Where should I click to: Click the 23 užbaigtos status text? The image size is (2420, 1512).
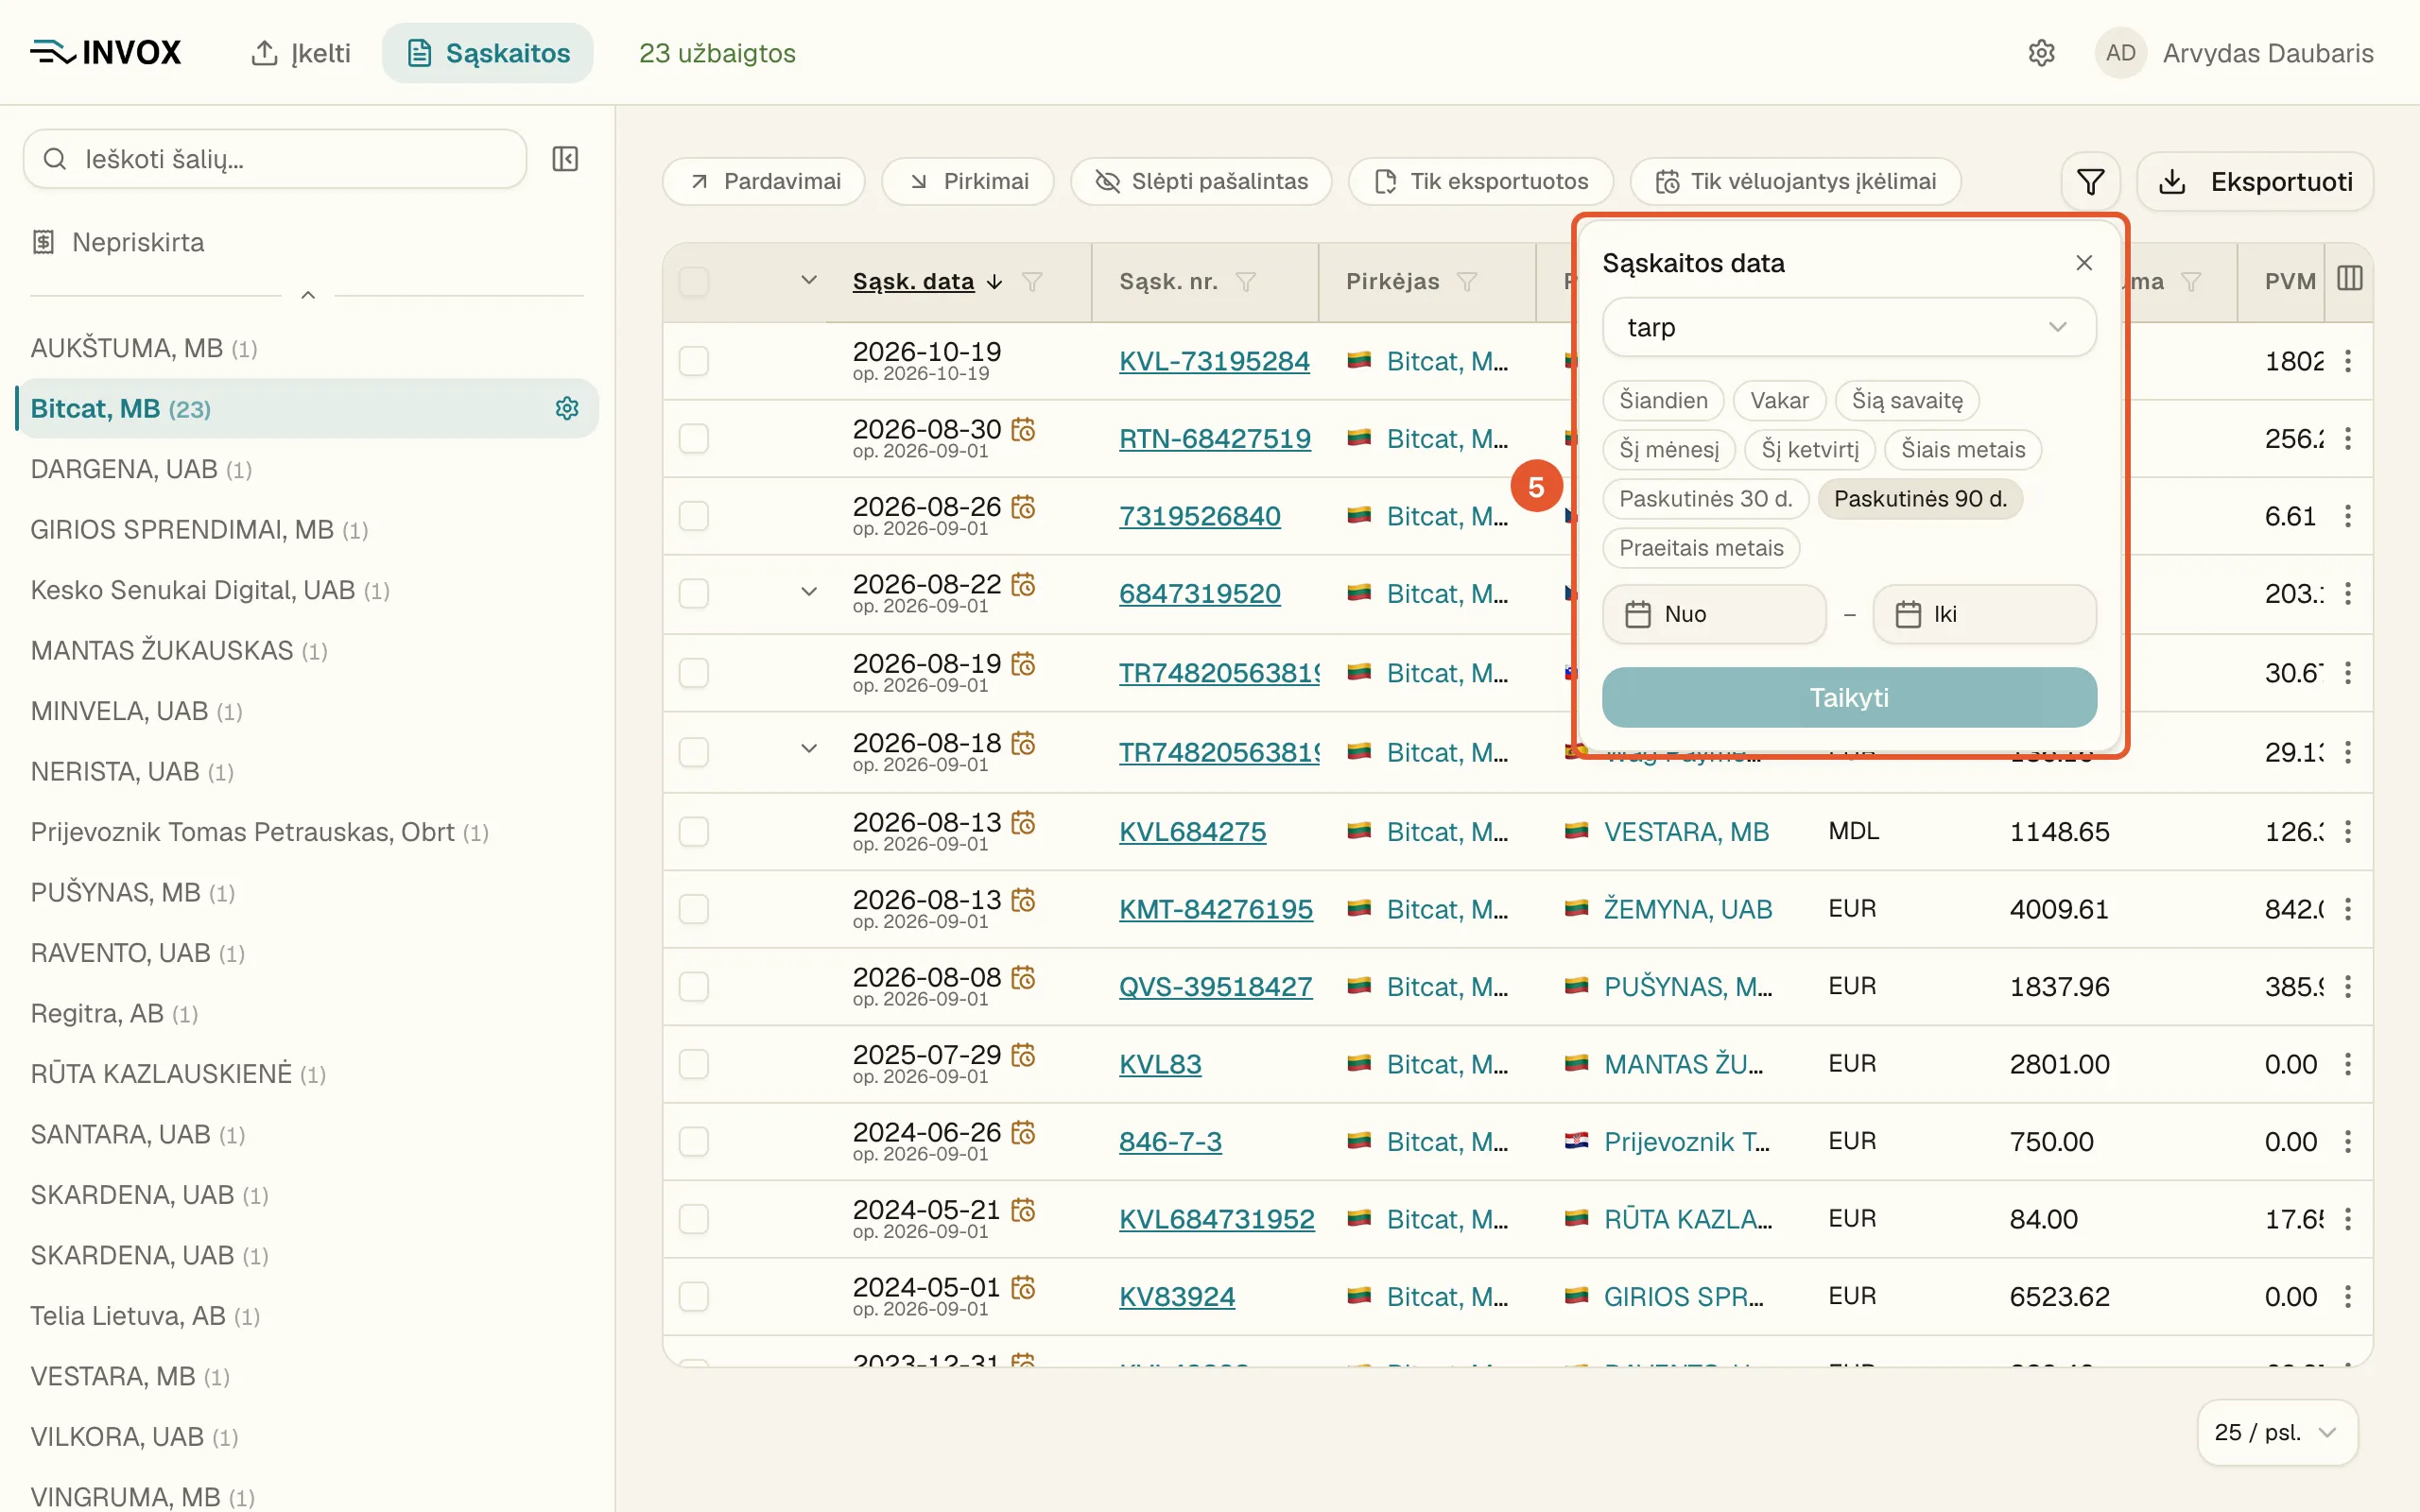[717, 53]
